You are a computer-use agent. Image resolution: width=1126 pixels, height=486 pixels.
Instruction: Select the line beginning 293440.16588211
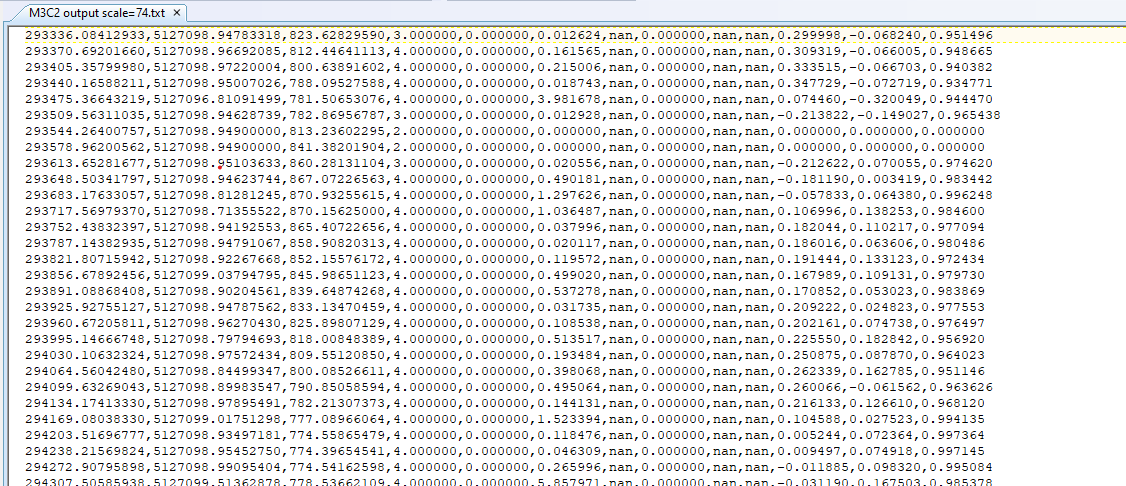point(508,83)
